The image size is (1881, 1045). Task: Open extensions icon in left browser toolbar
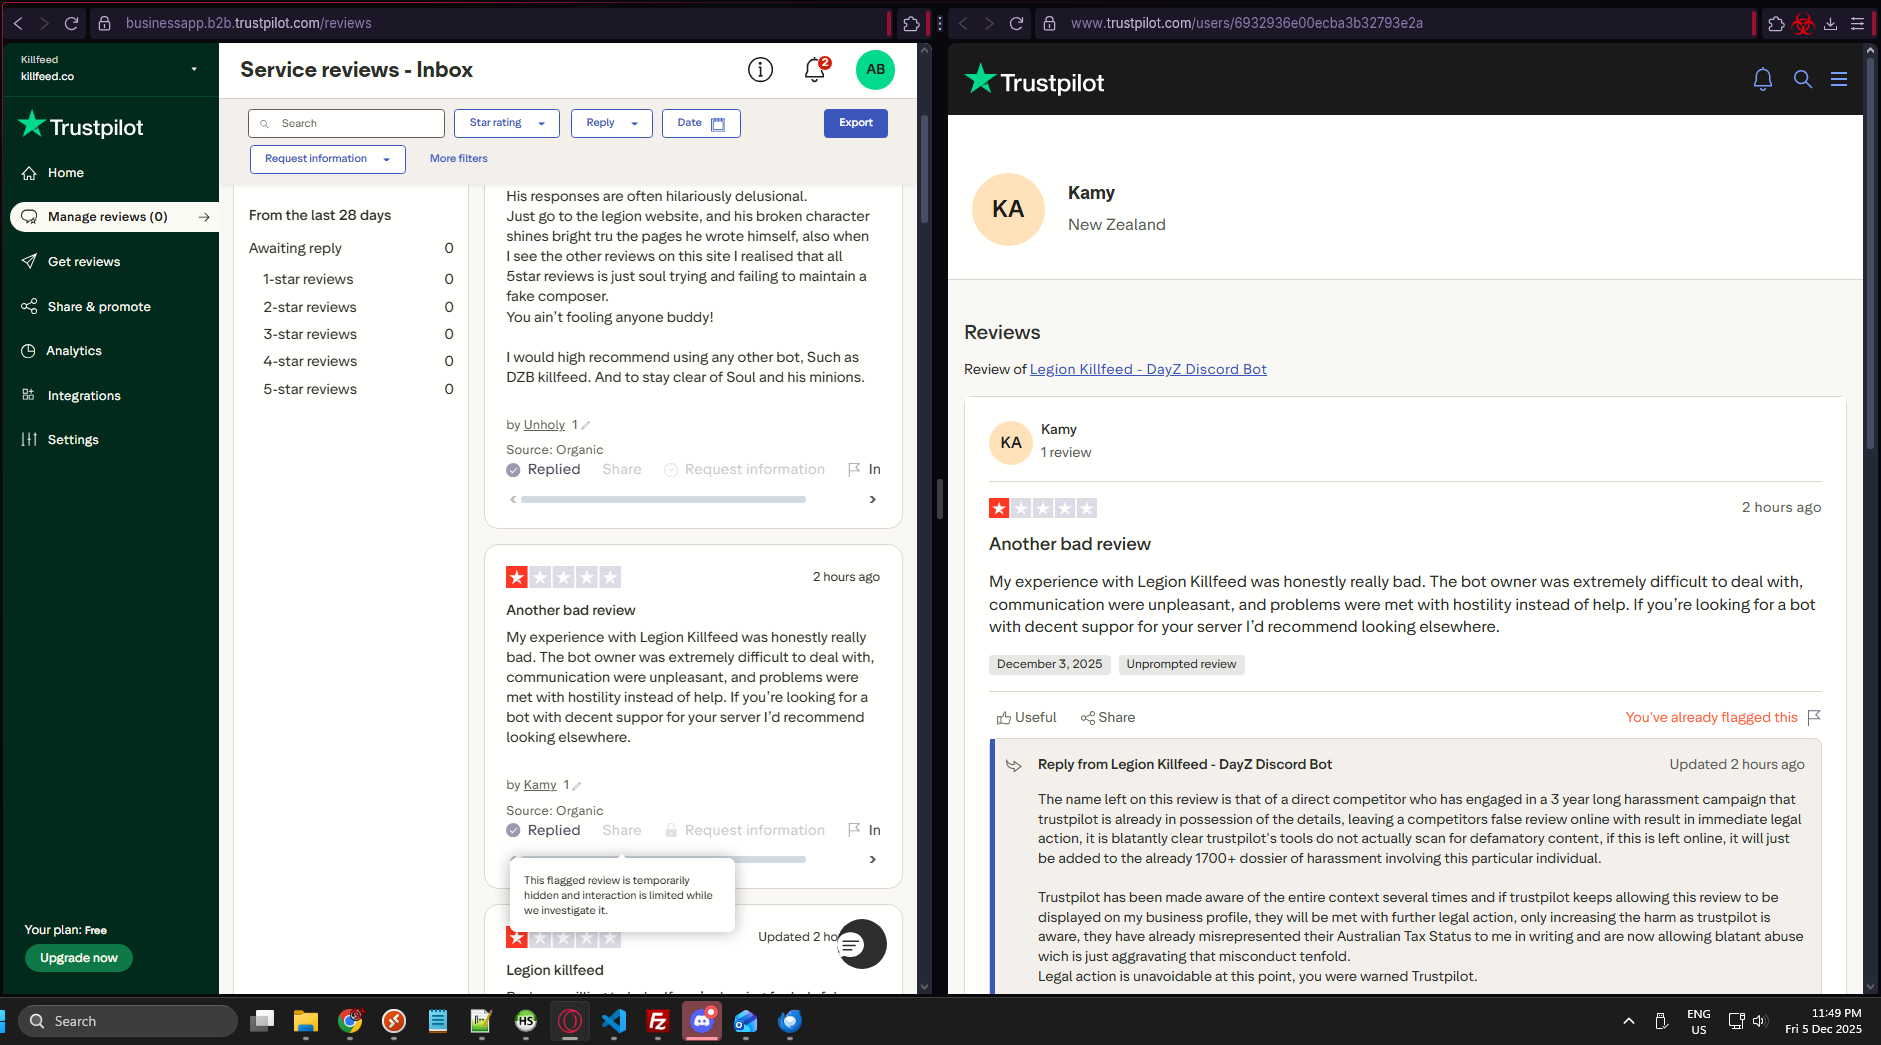click(x=911, y=23)
